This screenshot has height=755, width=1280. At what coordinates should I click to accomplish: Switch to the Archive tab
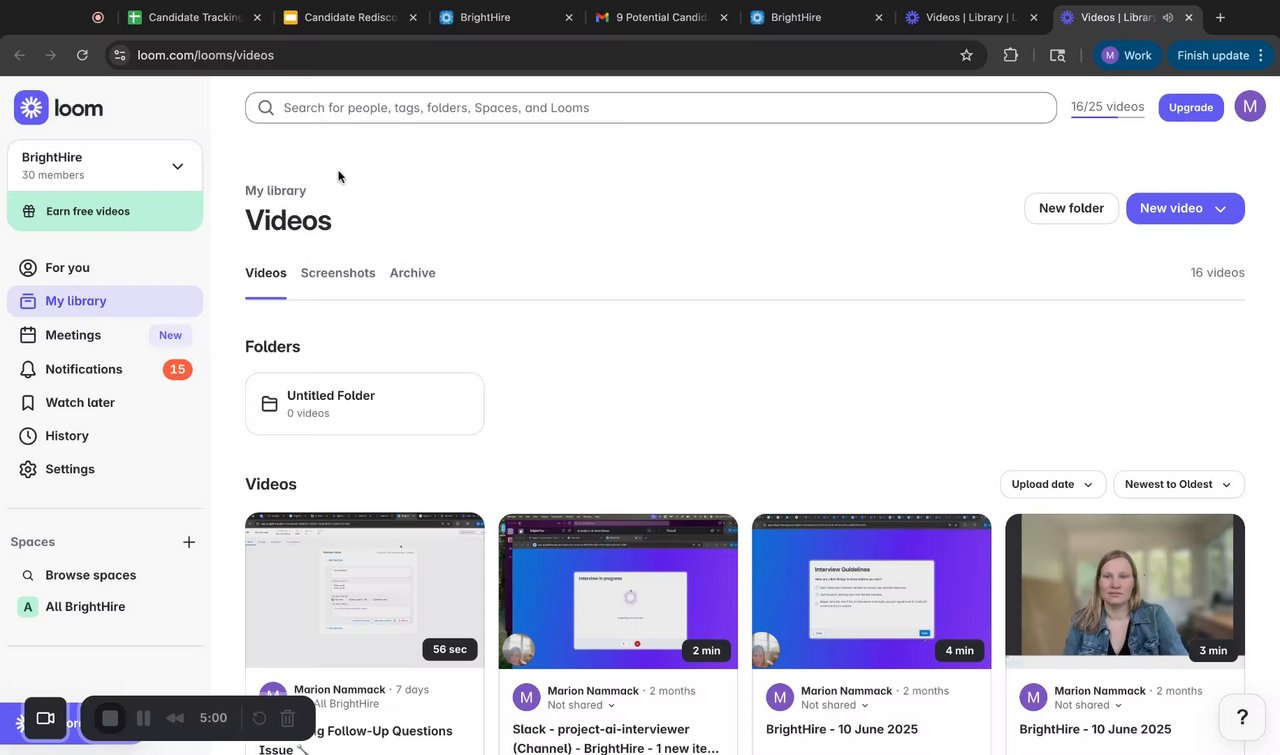412,273
